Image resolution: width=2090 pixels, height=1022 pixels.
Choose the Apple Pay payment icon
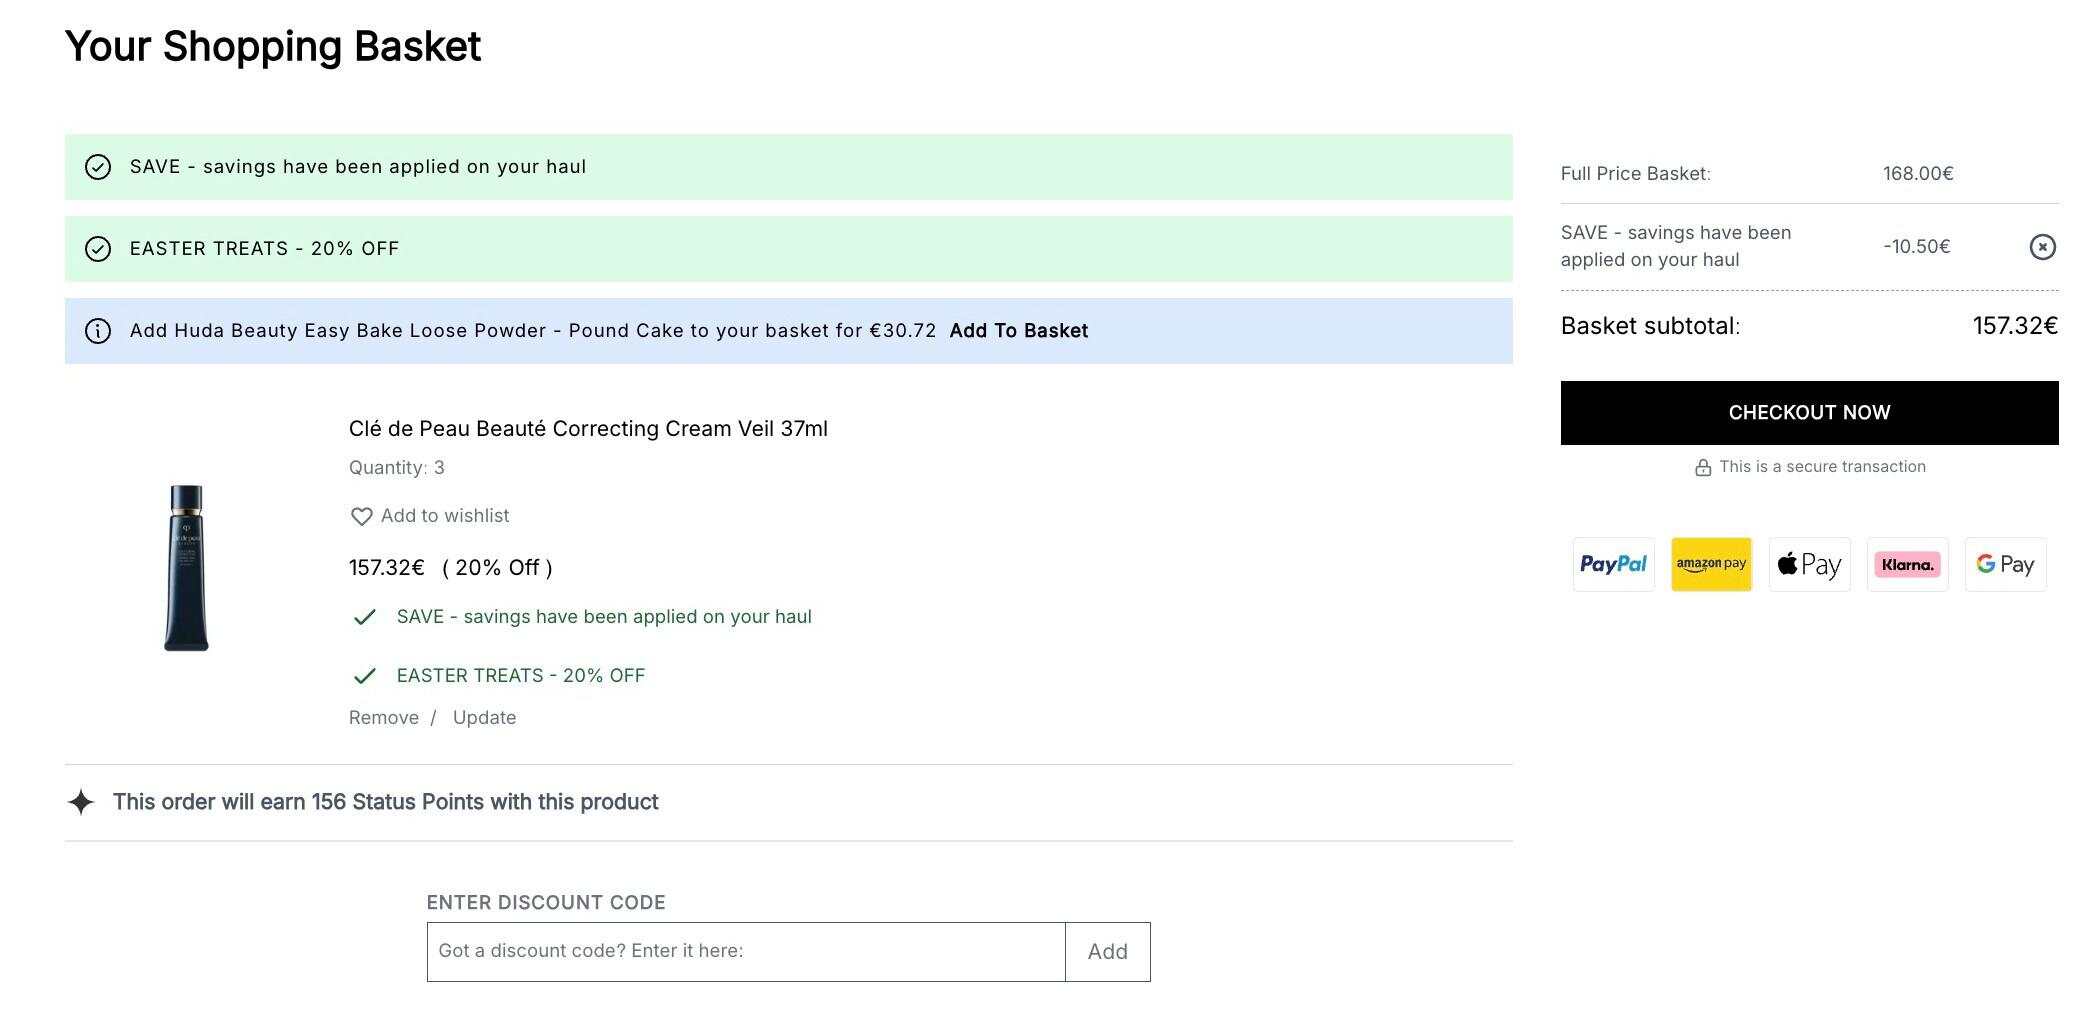pyautogui.click(x=1809, y=565)
